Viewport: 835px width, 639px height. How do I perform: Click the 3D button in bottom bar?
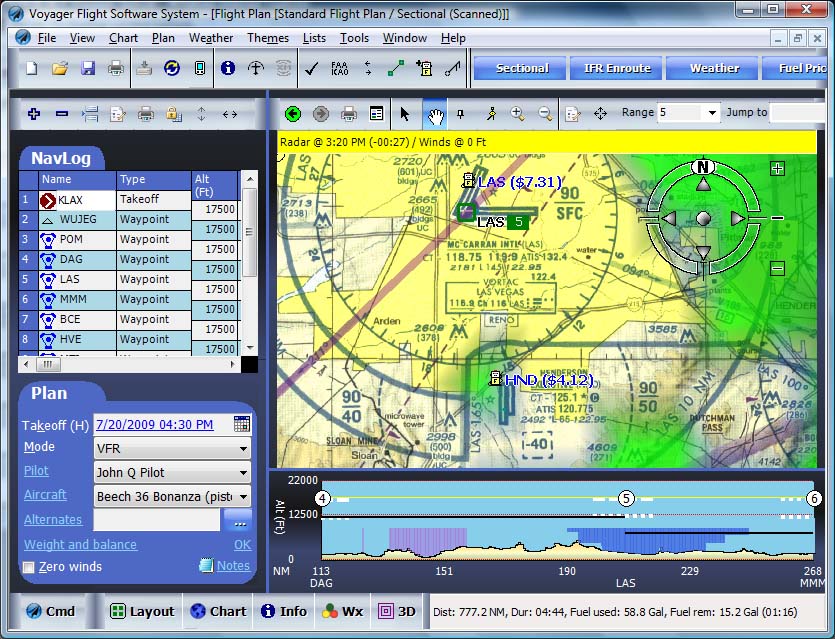coord(397,611)
